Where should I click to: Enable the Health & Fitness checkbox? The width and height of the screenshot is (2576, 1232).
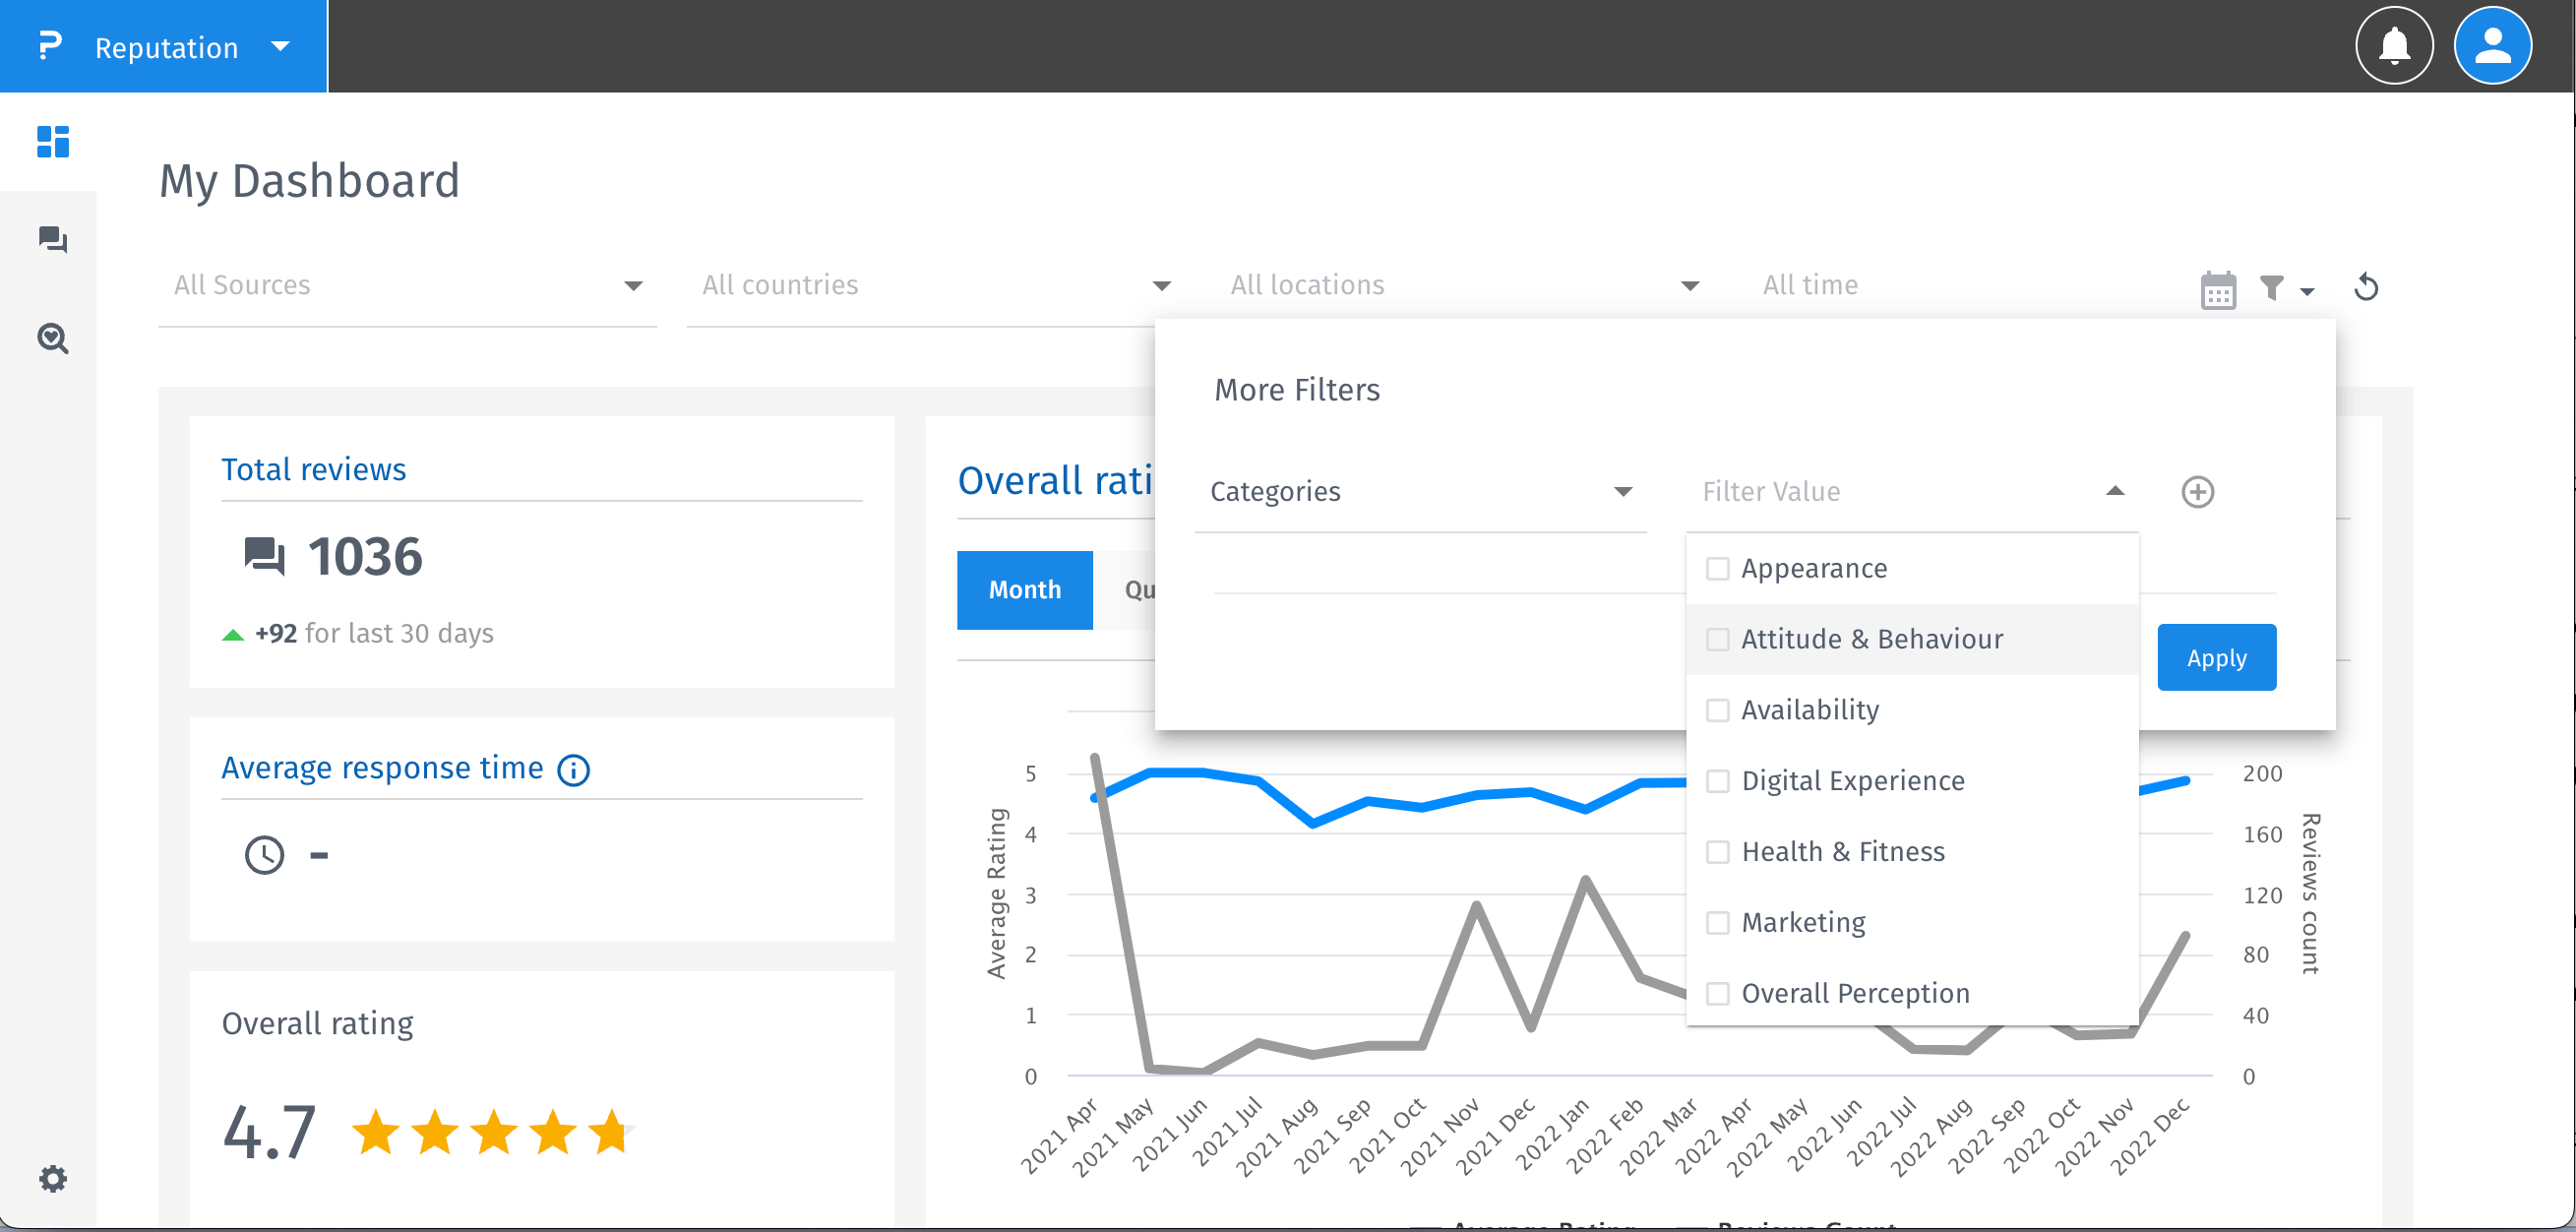point(1718,852)
